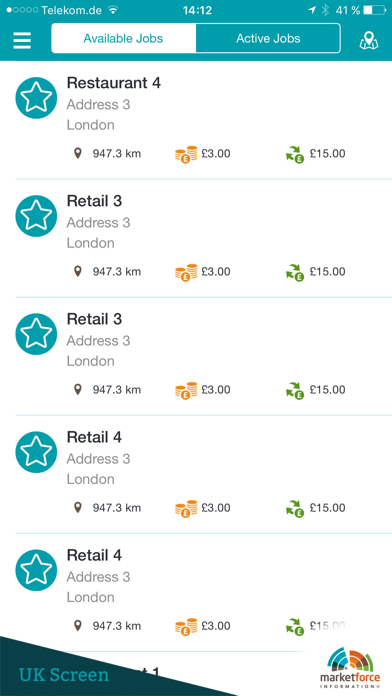Tap the star icon beside first Retail 3
This screenshot has height=696, width=392.
point(36,216)
